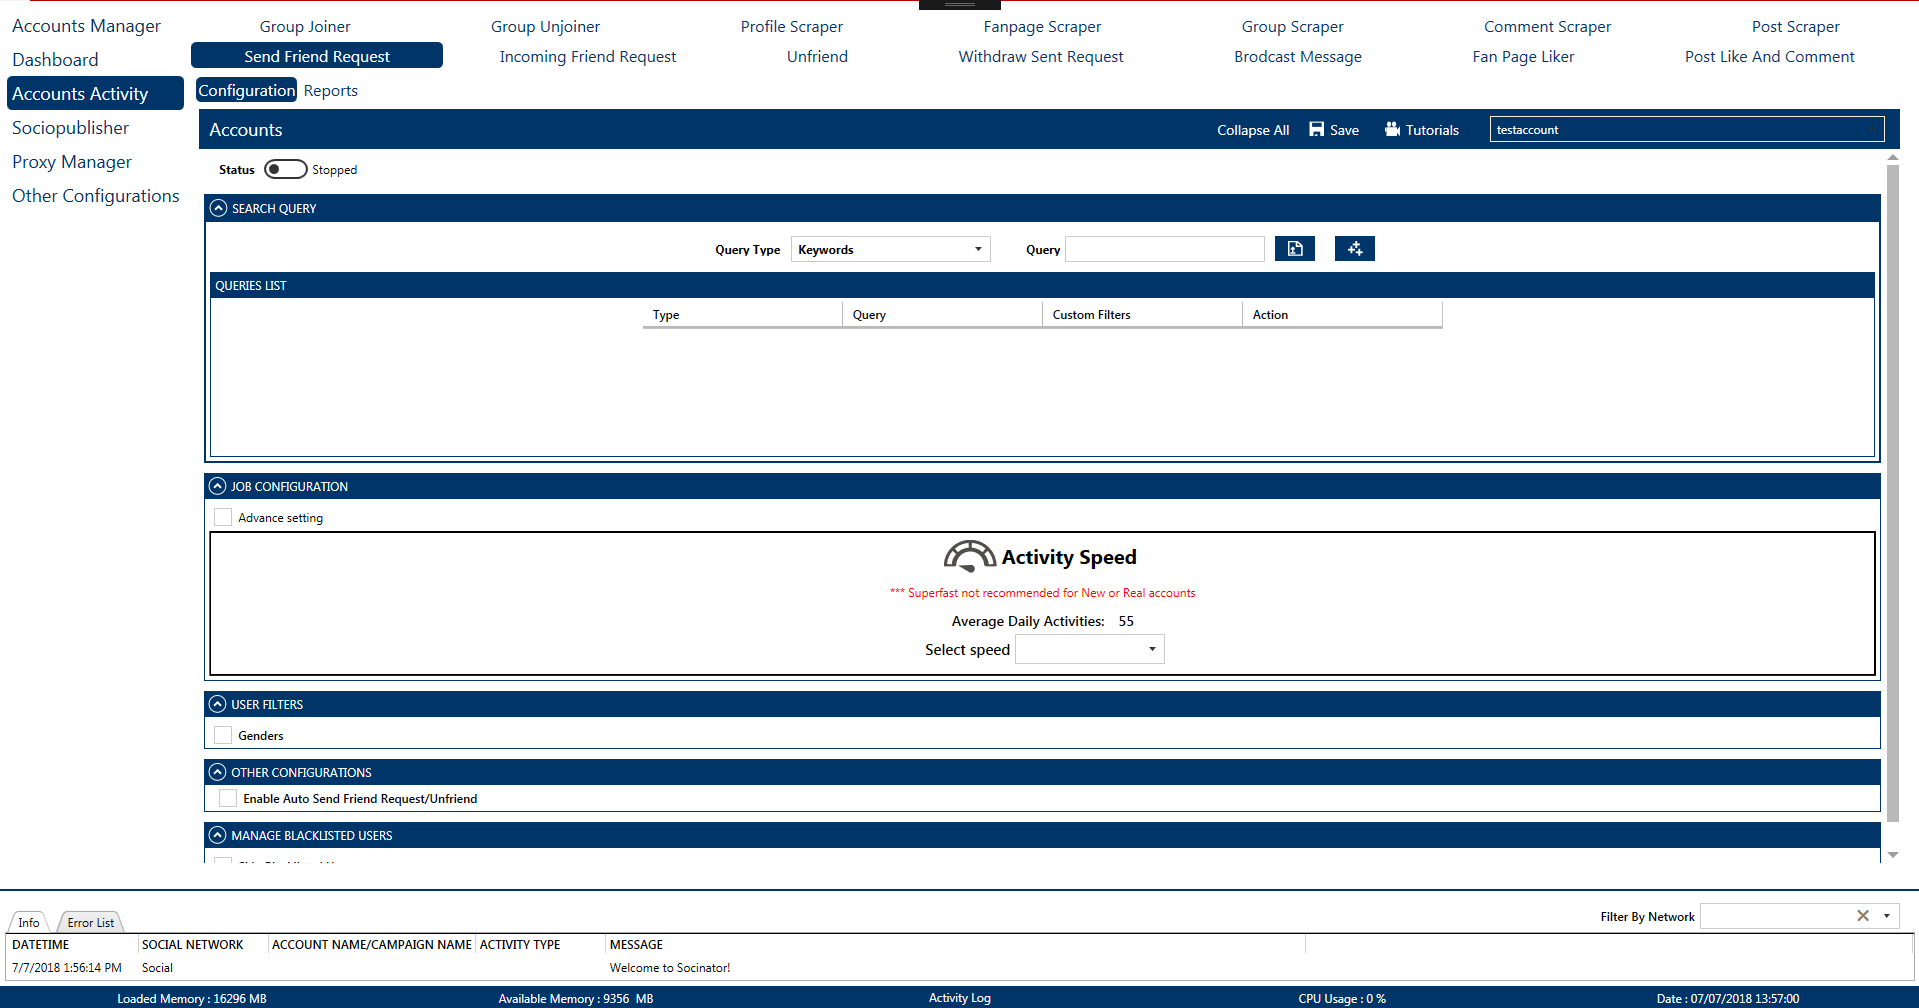Open Sociopublisher in the sidebar
This screenshot has height=1008, width=1919.
click(70, 128)
